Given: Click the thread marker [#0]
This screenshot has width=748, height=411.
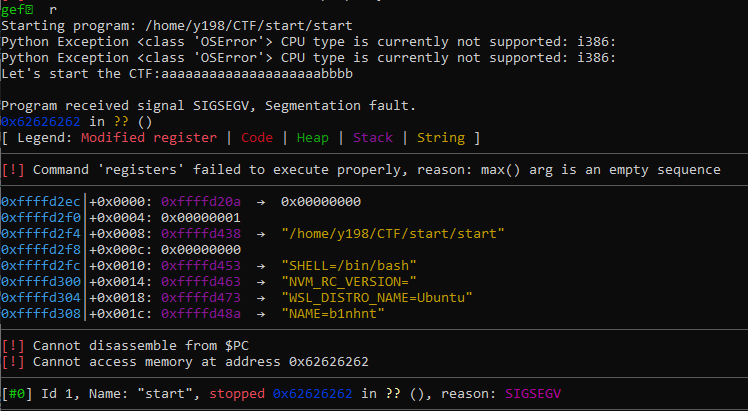Looking at the screenshot, I should (x=17, y=394).
